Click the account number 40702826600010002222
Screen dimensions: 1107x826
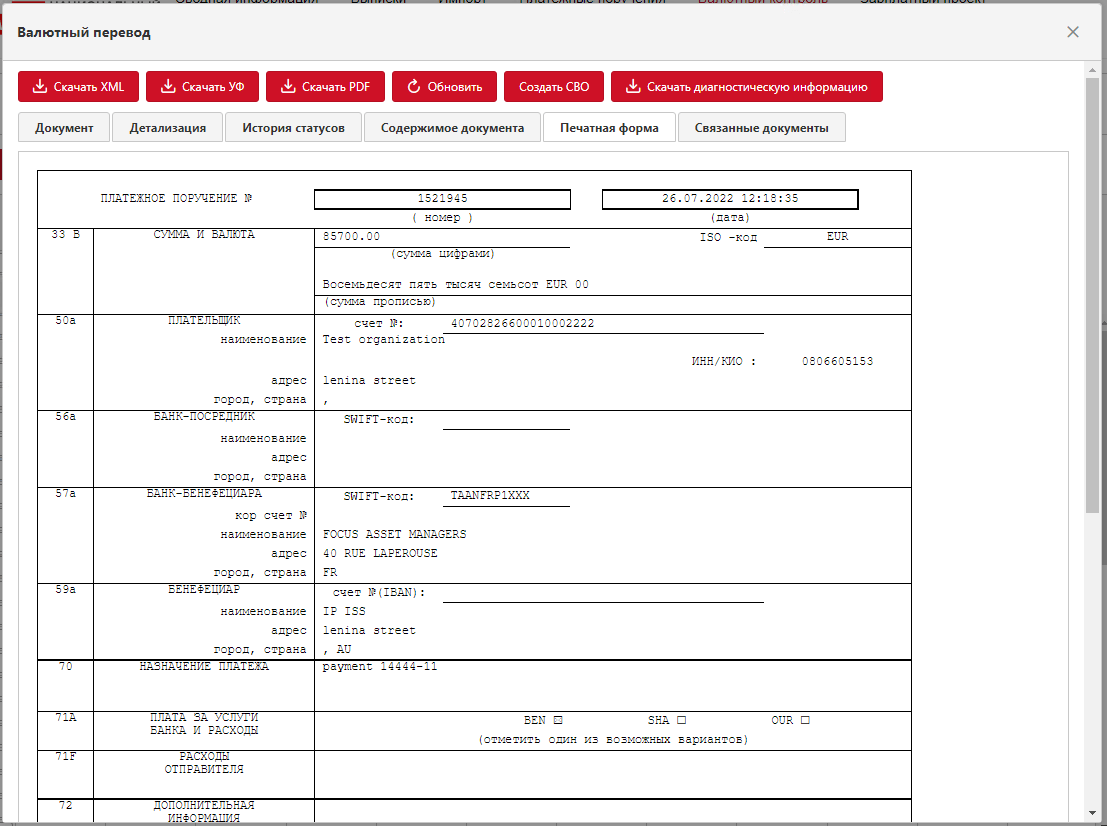coord(522,323)
